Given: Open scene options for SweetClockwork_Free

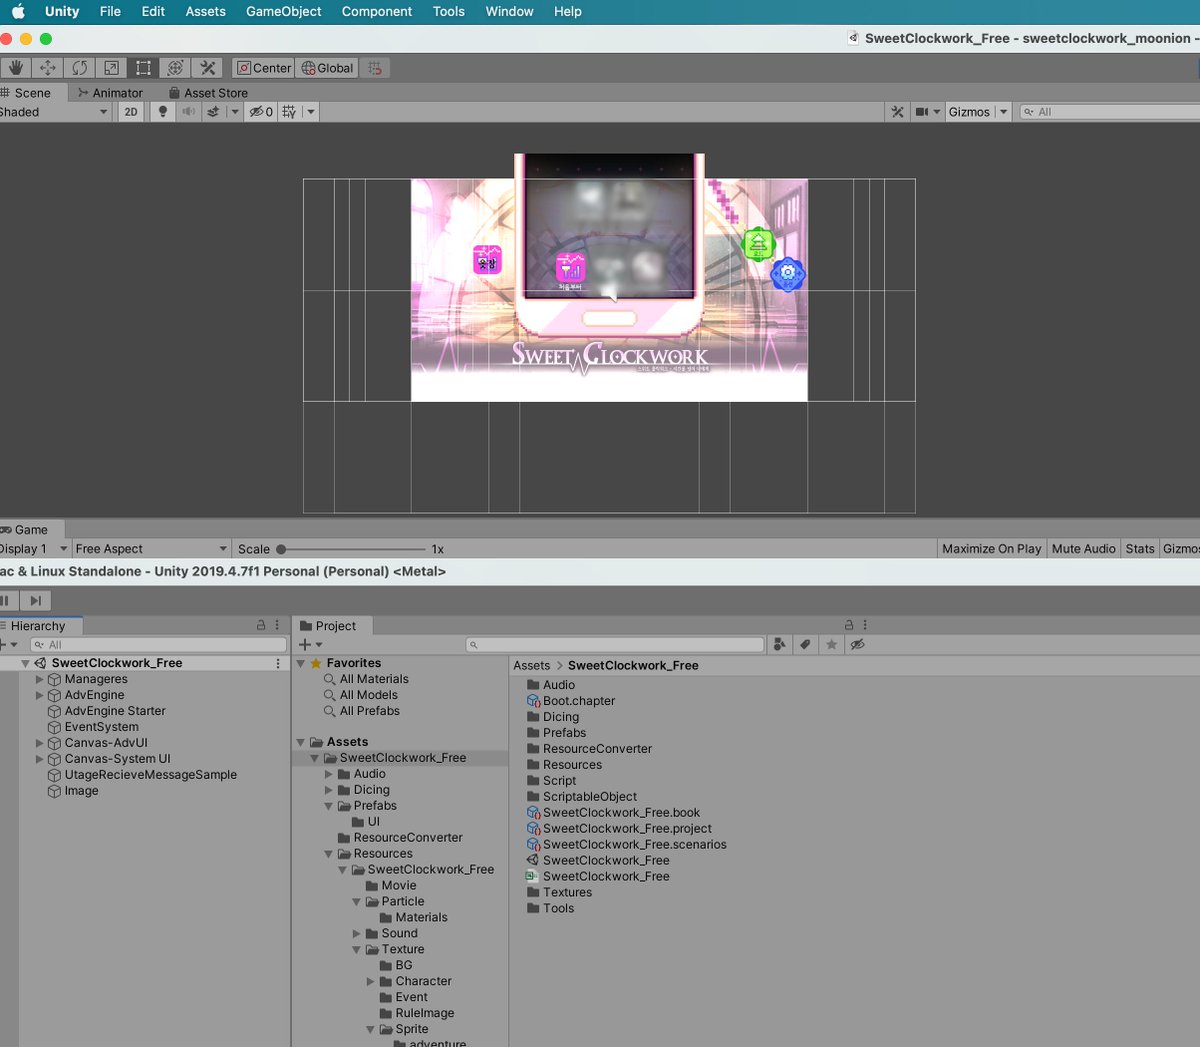Looking at the screenshot, I should (x=278, y=663).
